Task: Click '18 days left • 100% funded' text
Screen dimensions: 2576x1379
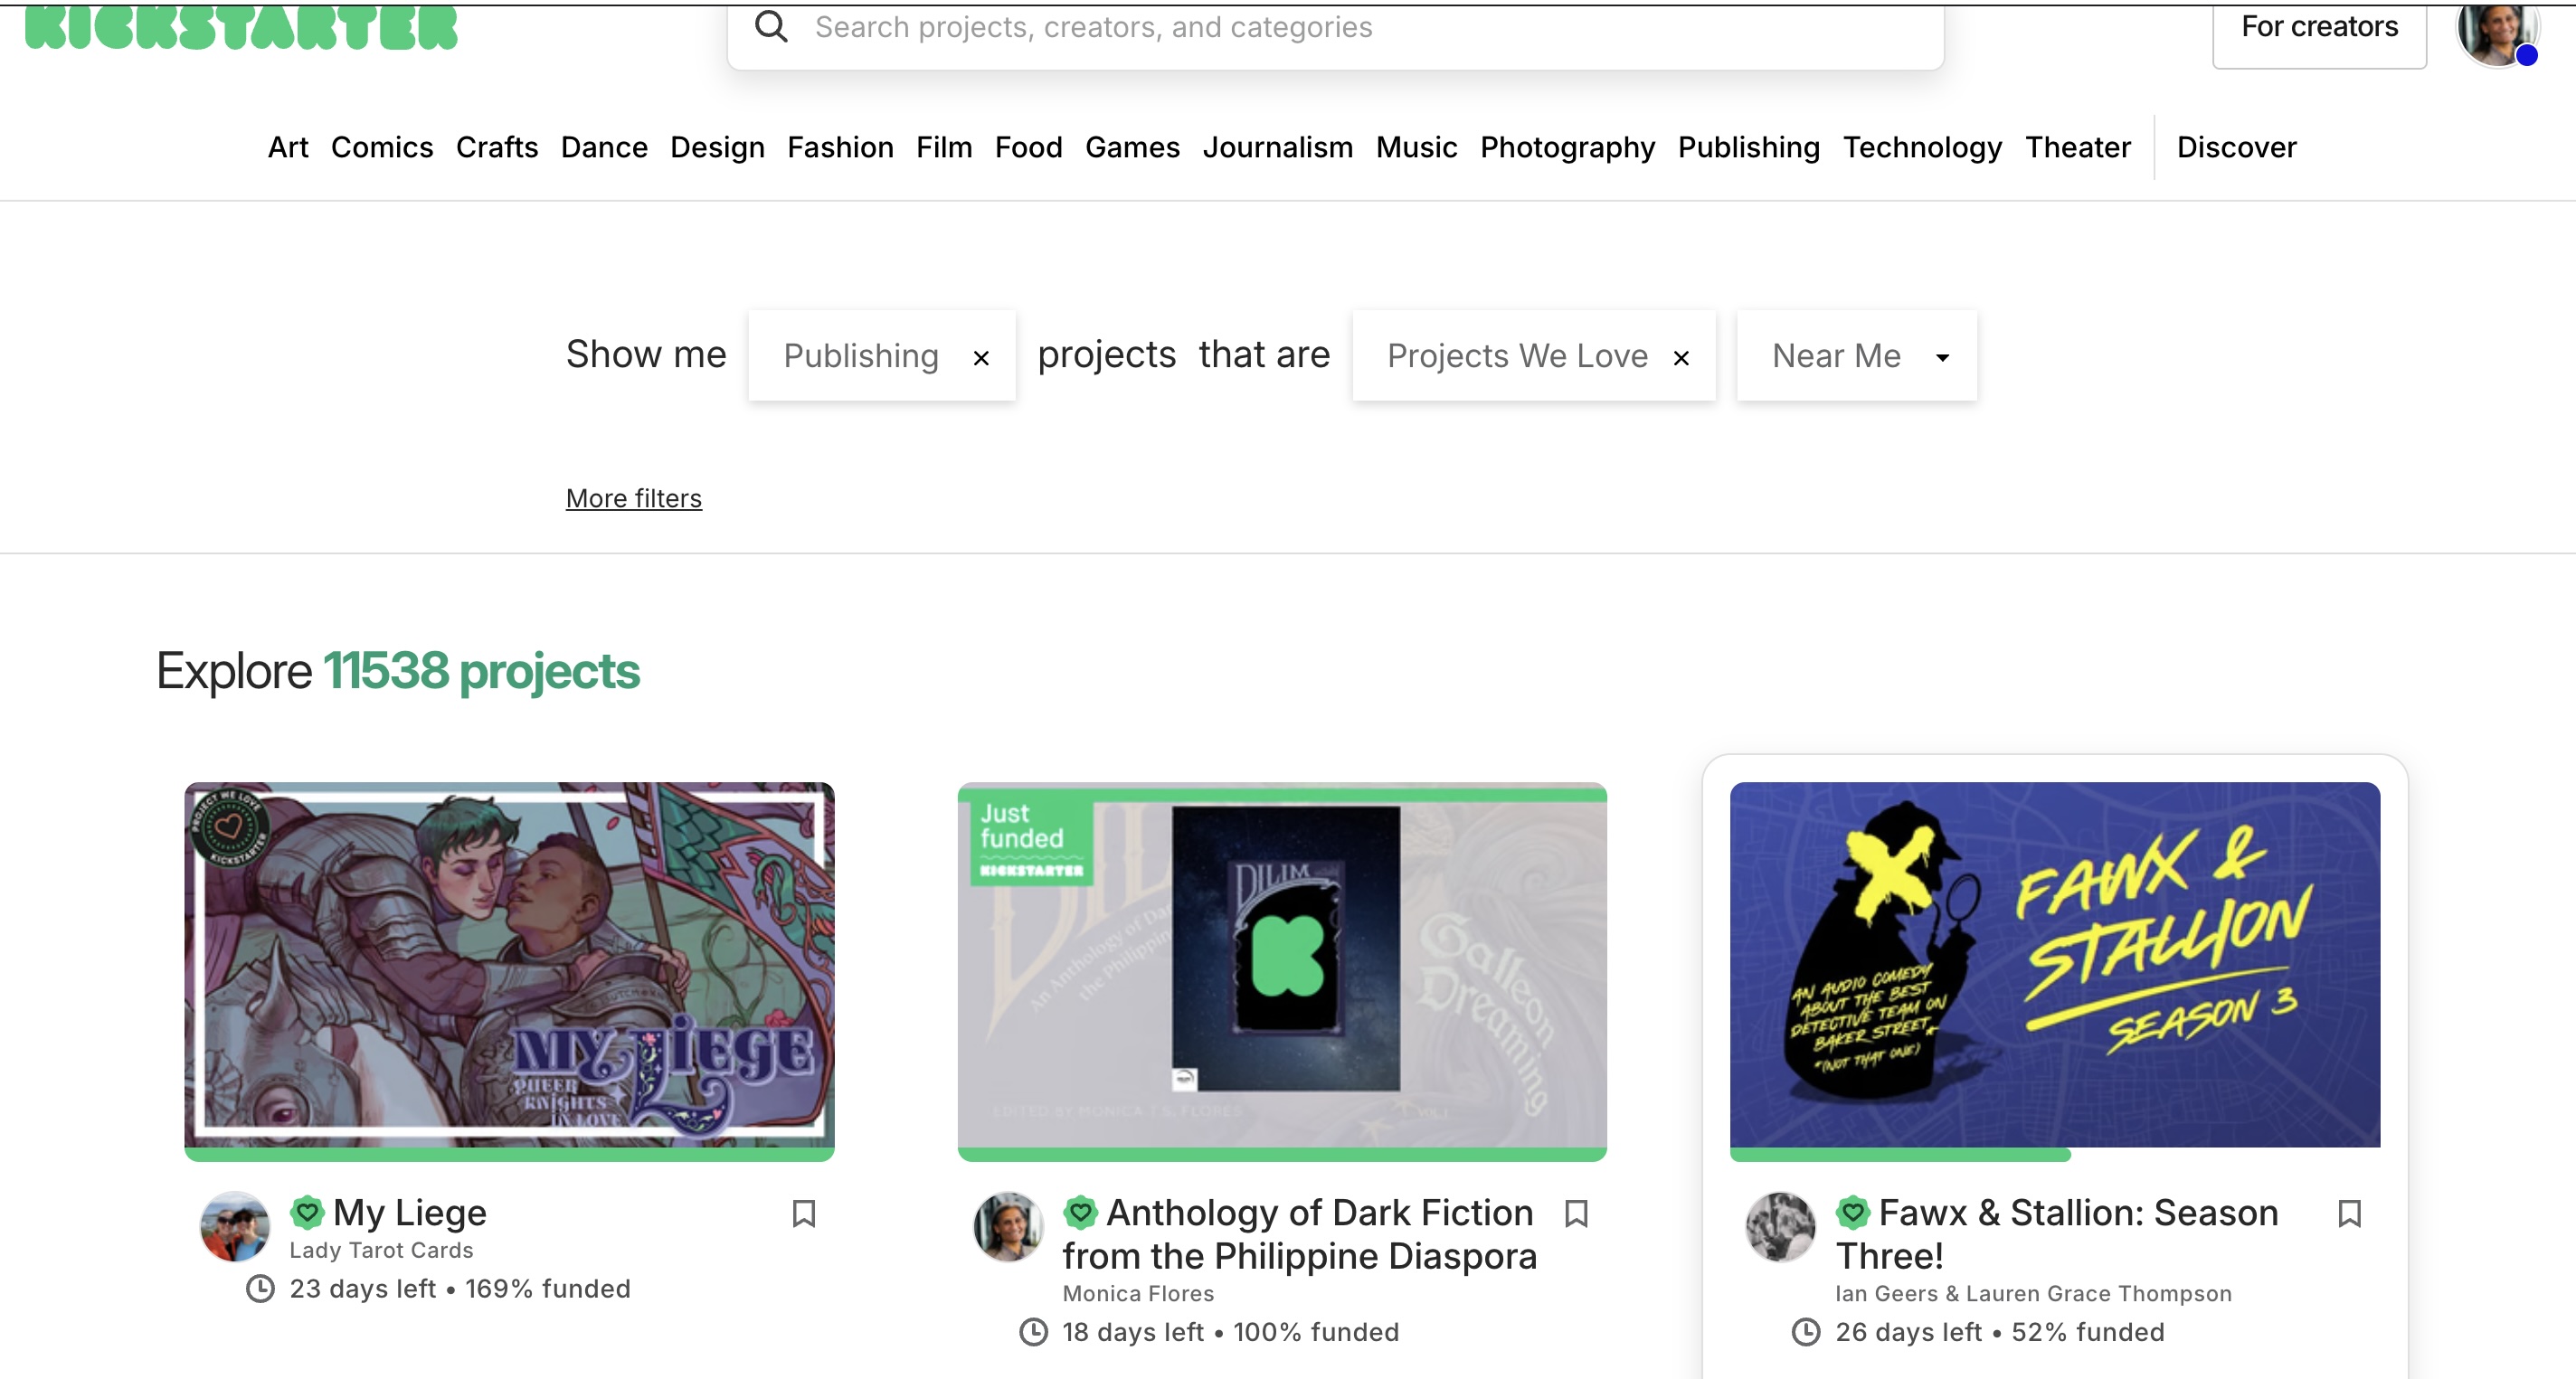Action: click(1231, 1332)
